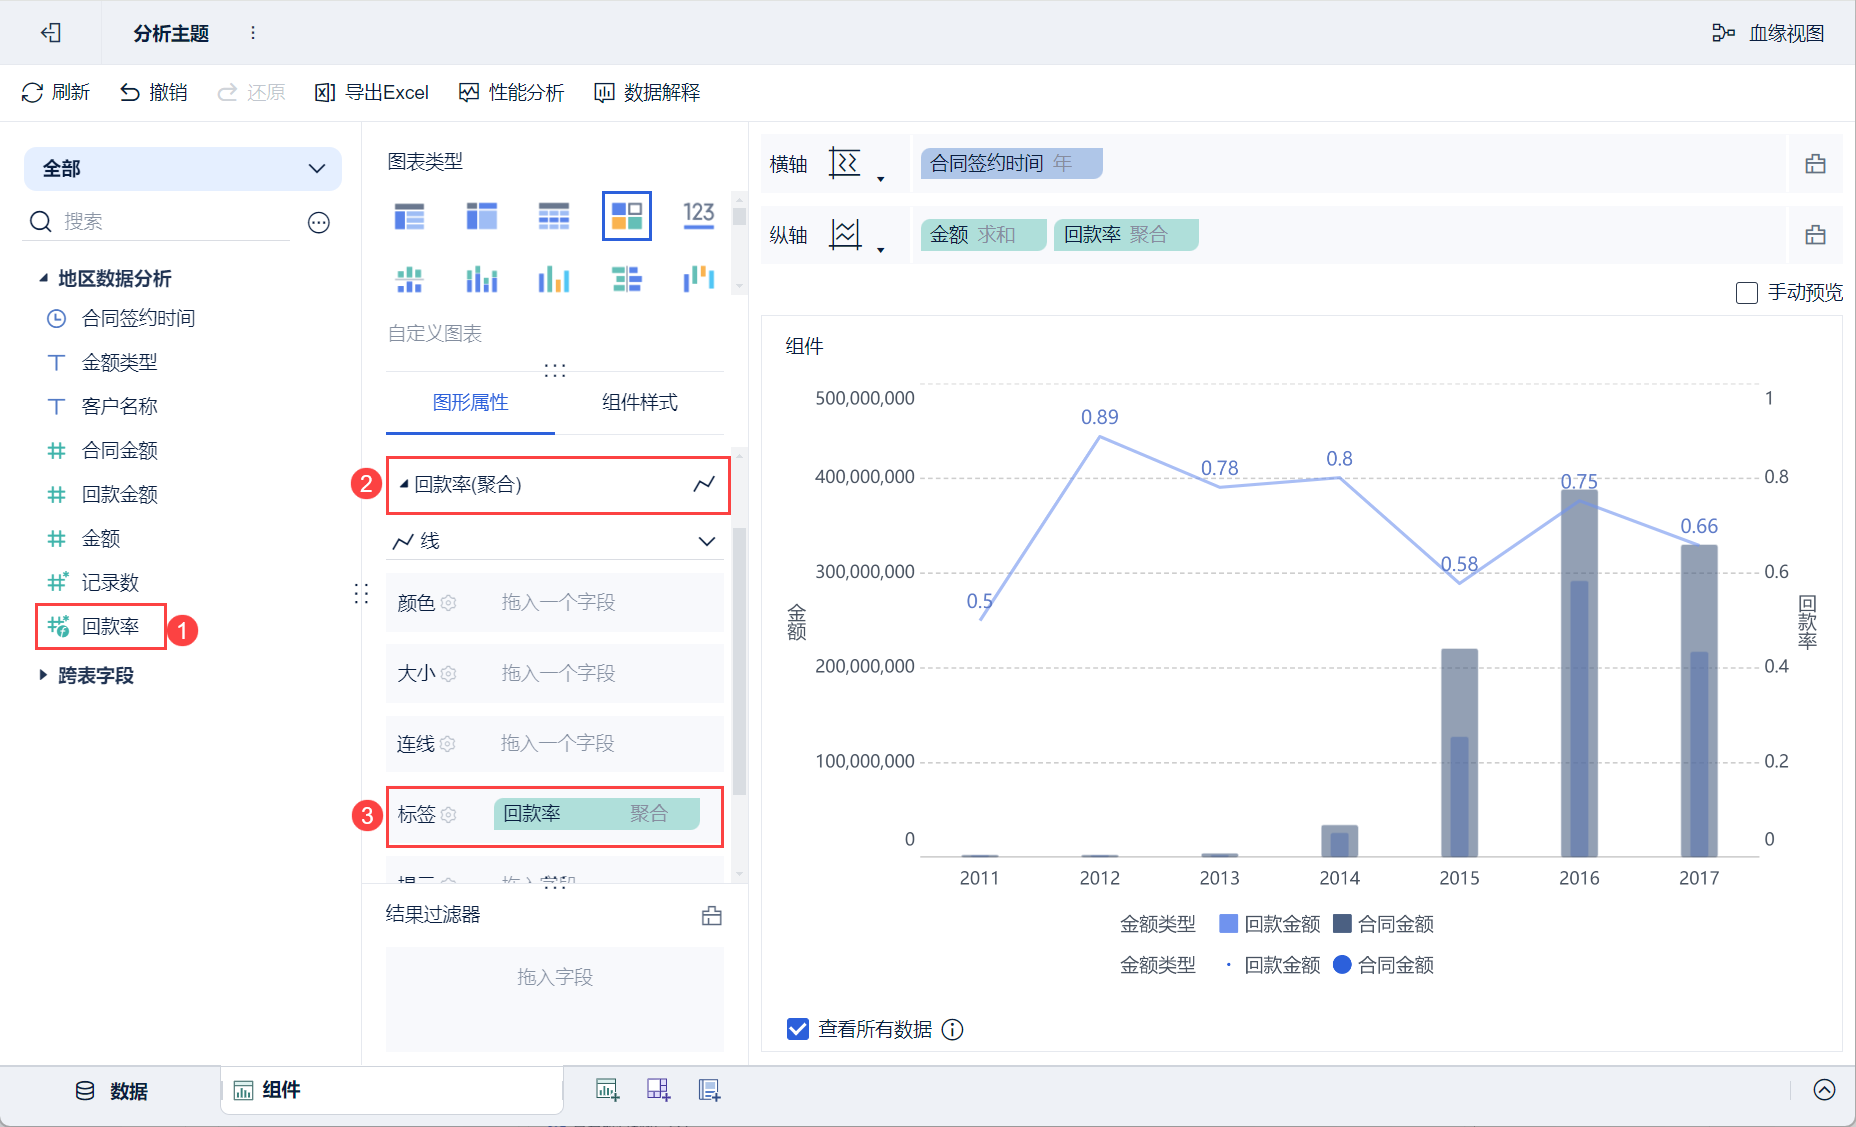Select the grouped table chart type icon
This screenshot has height=1127, width=1856.
tap(409, 216)
